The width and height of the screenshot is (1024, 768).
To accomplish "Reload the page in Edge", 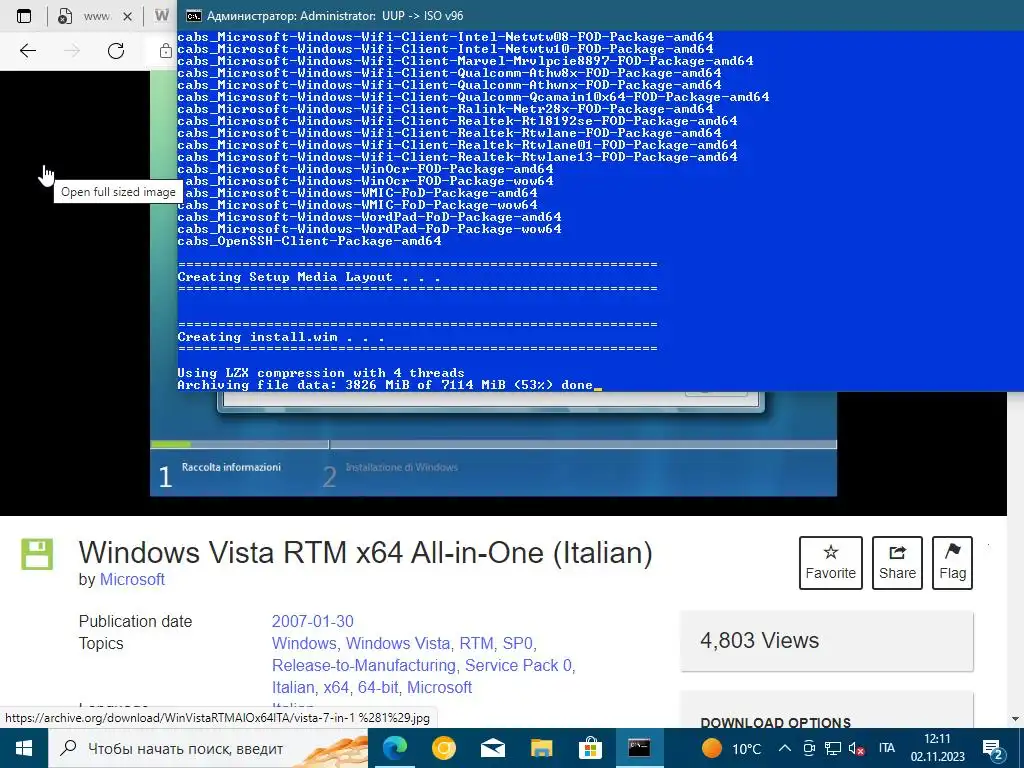I will pos(116,51).
